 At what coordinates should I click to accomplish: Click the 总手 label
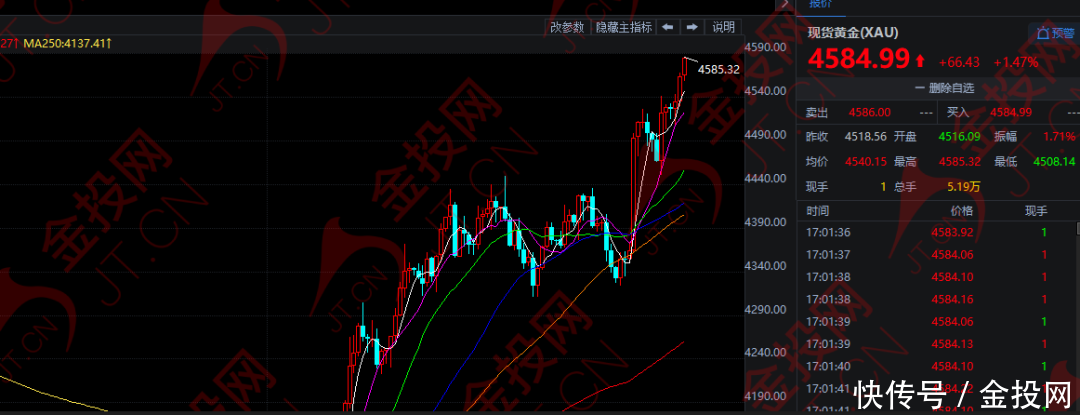pyautogui.click(x=906, y=187)
